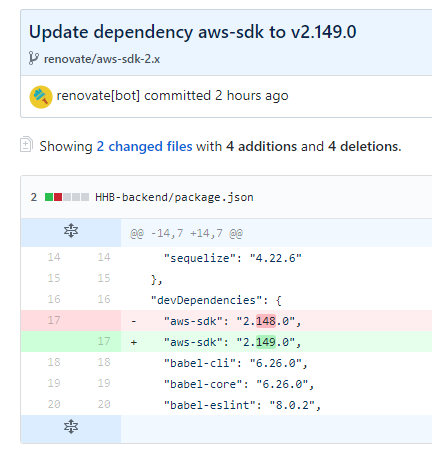Viewport: 432px width, 453px height.
Task: Click the commit title 'Update dependency aws-sdk to v2.149.0'
Action: 193,32
